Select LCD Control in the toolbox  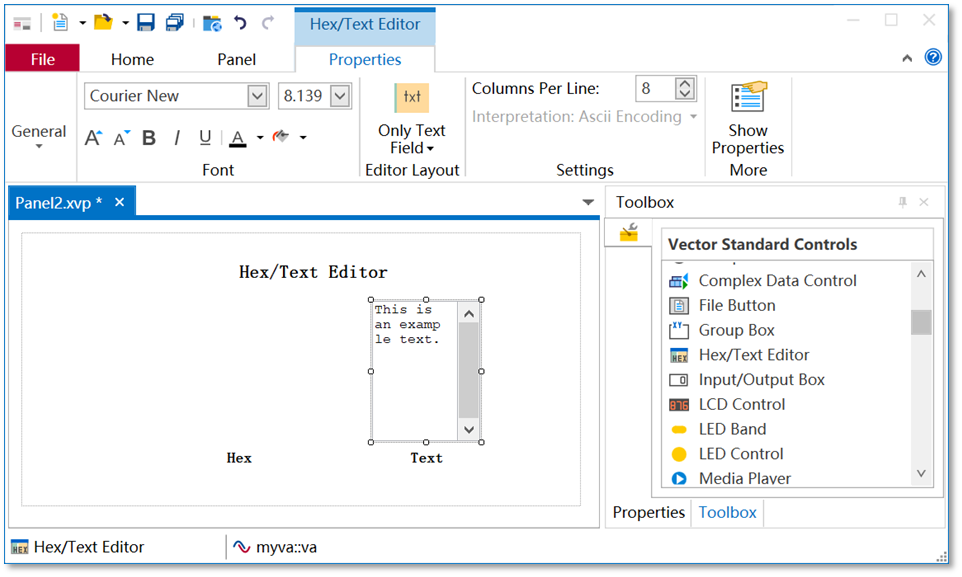tap(741, 405)
